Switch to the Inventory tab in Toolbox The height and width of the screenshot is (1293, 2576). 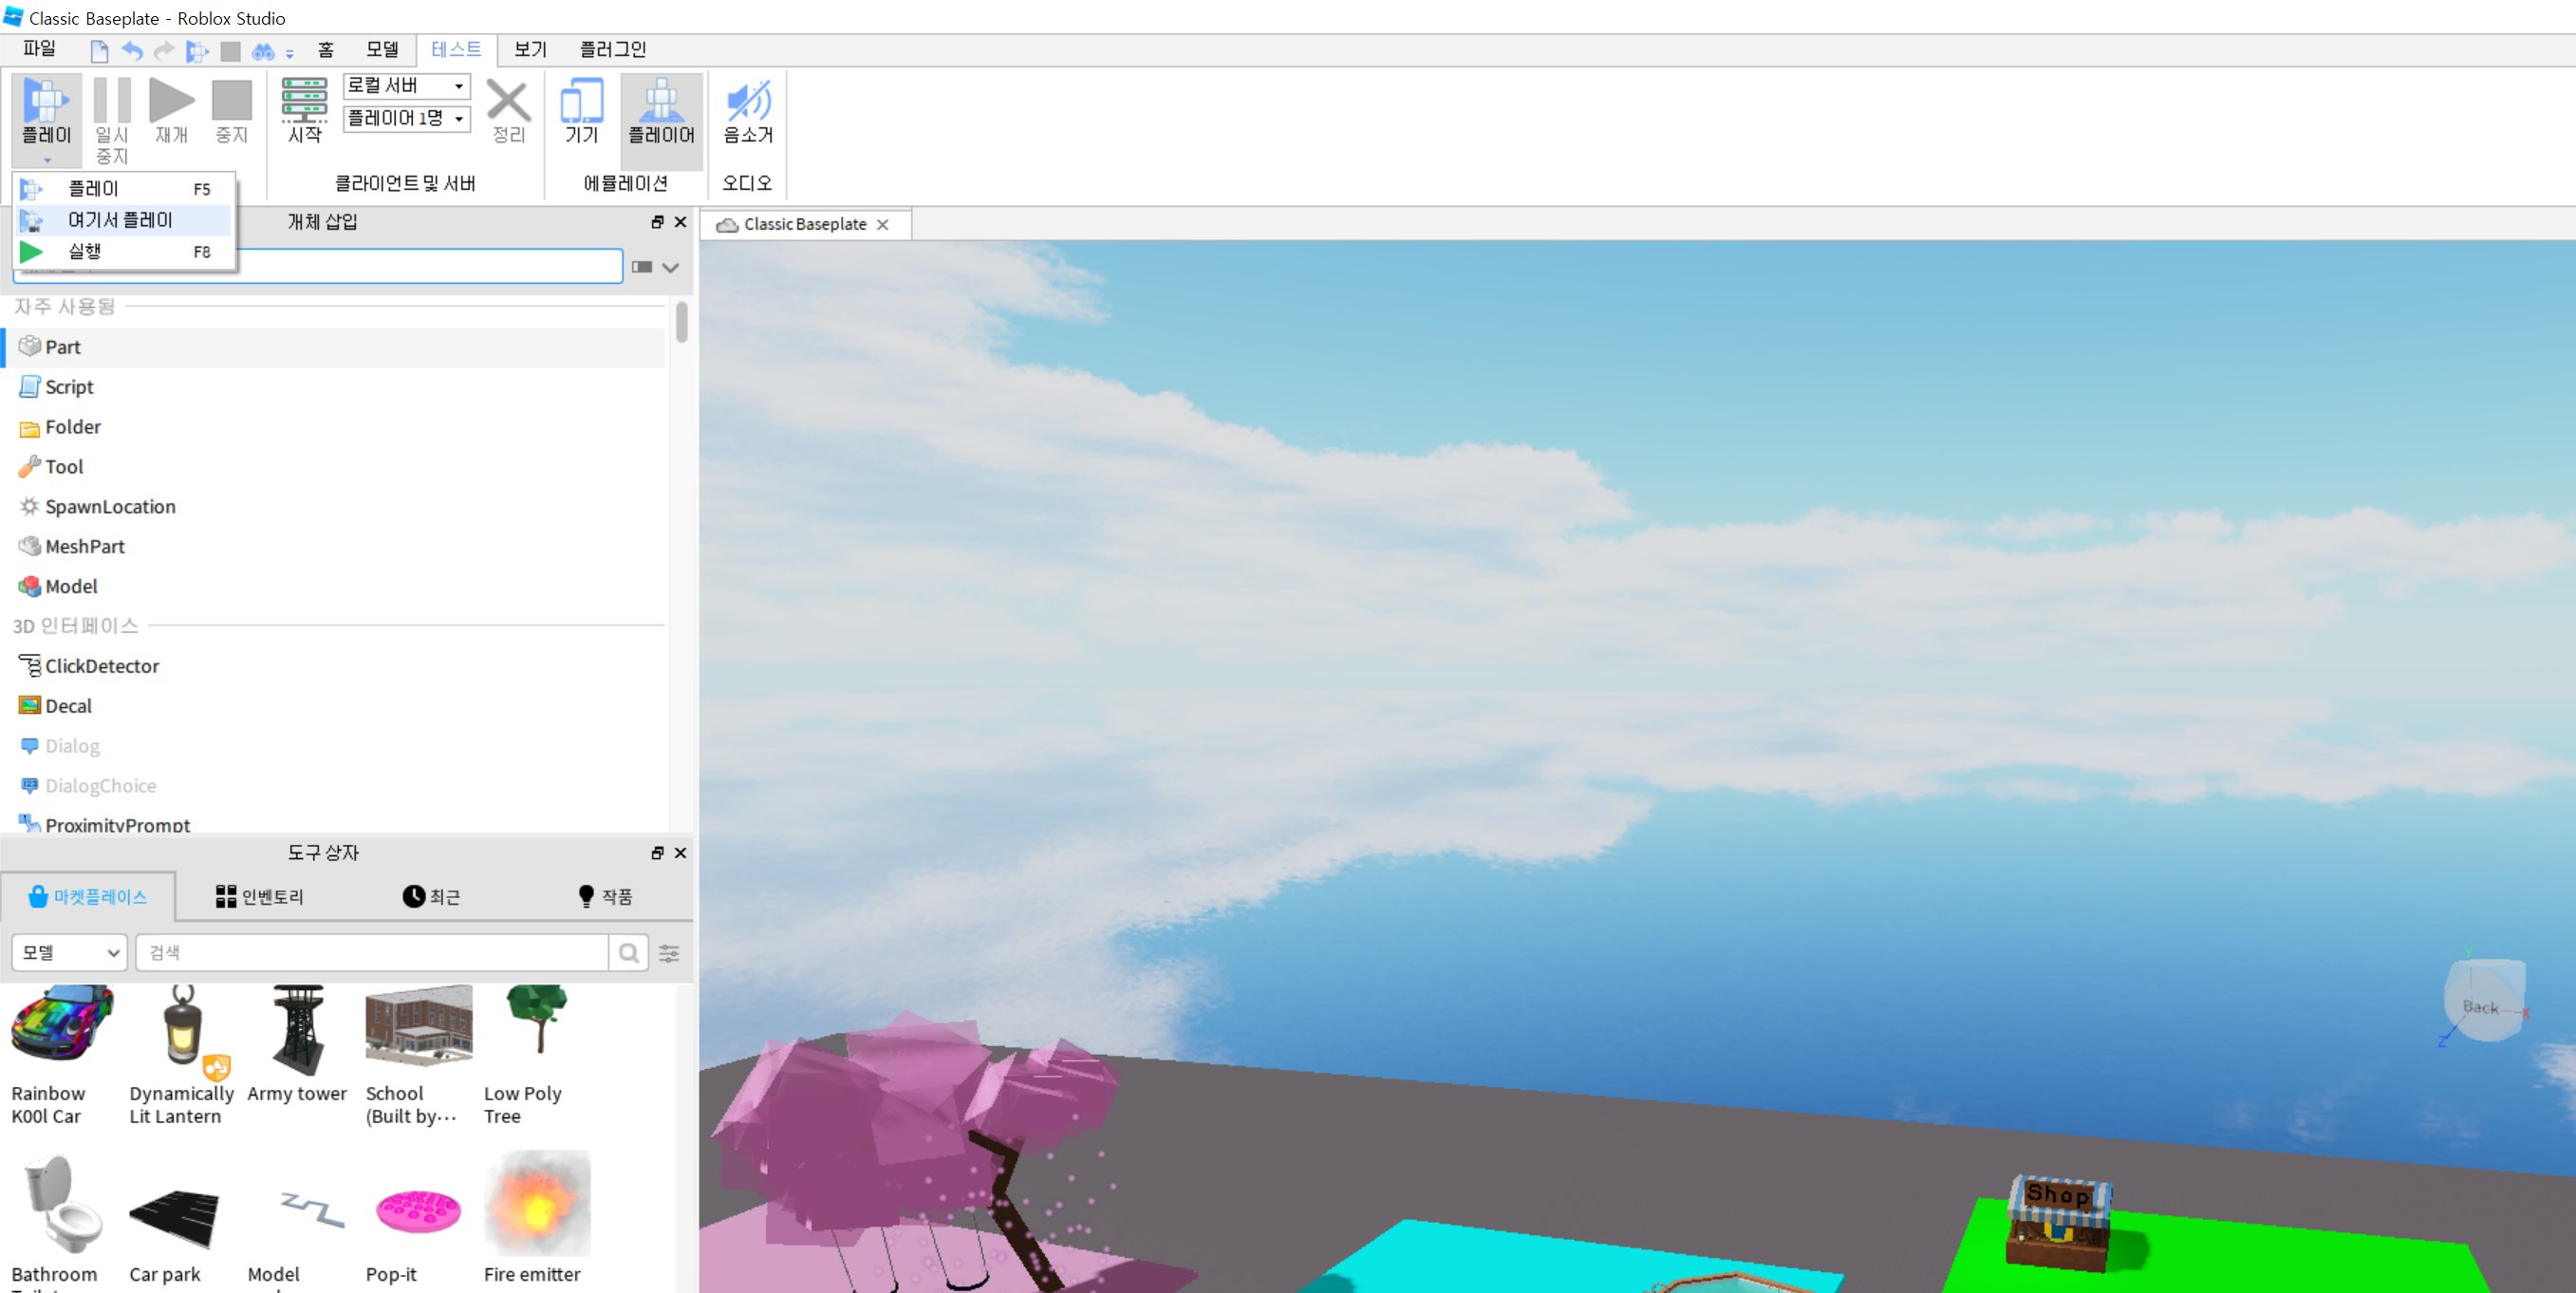point(260,897)
